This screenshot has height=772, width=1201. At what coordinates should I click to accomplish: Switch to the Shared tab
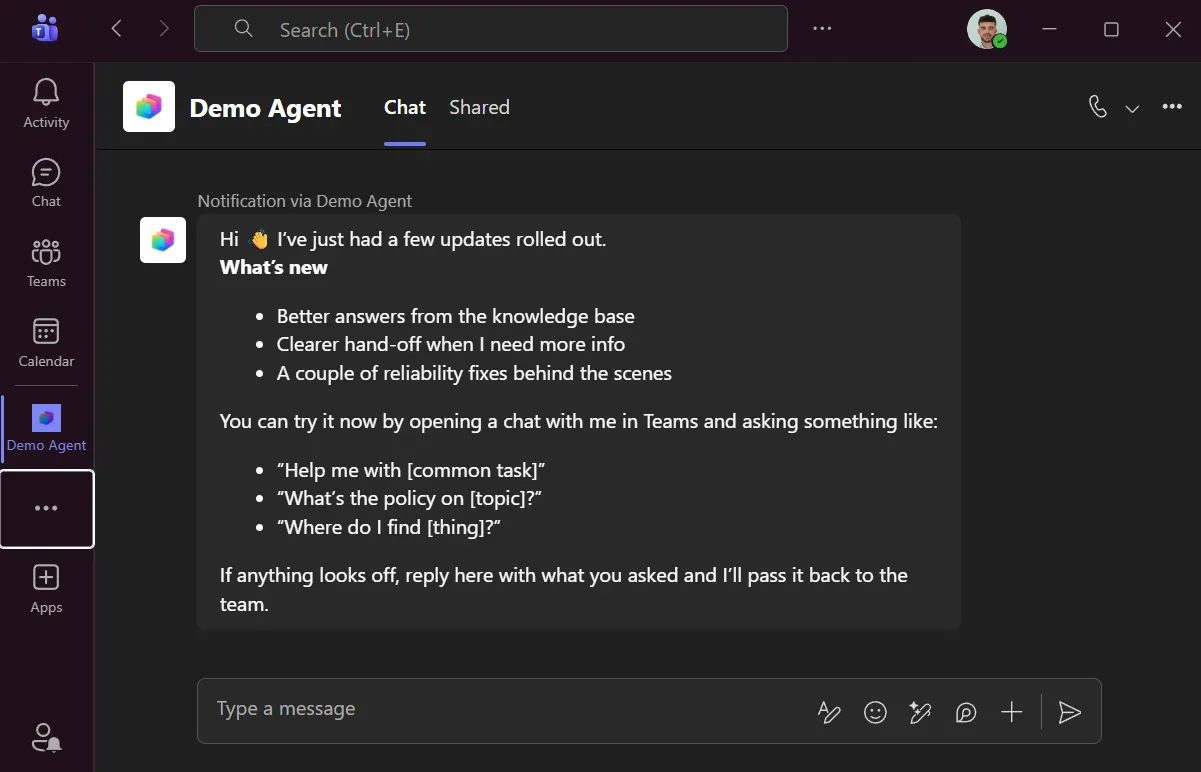(479, 107)
